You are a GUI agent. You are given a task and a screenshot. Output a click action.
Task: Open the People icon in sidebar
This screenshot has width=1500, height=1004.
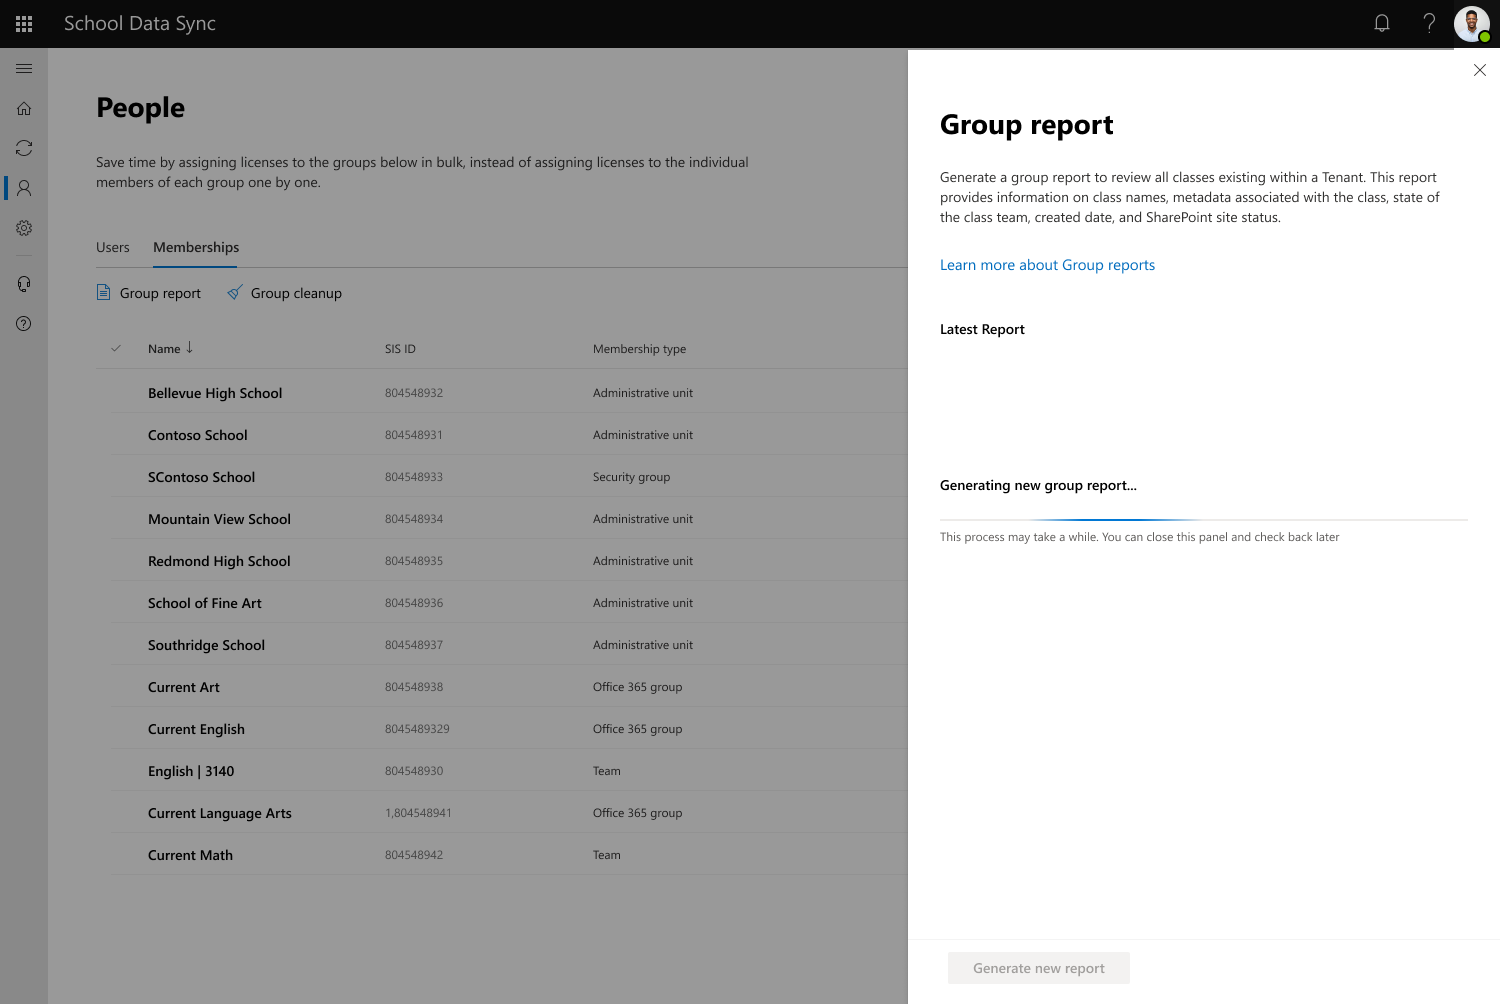(24, 188)
